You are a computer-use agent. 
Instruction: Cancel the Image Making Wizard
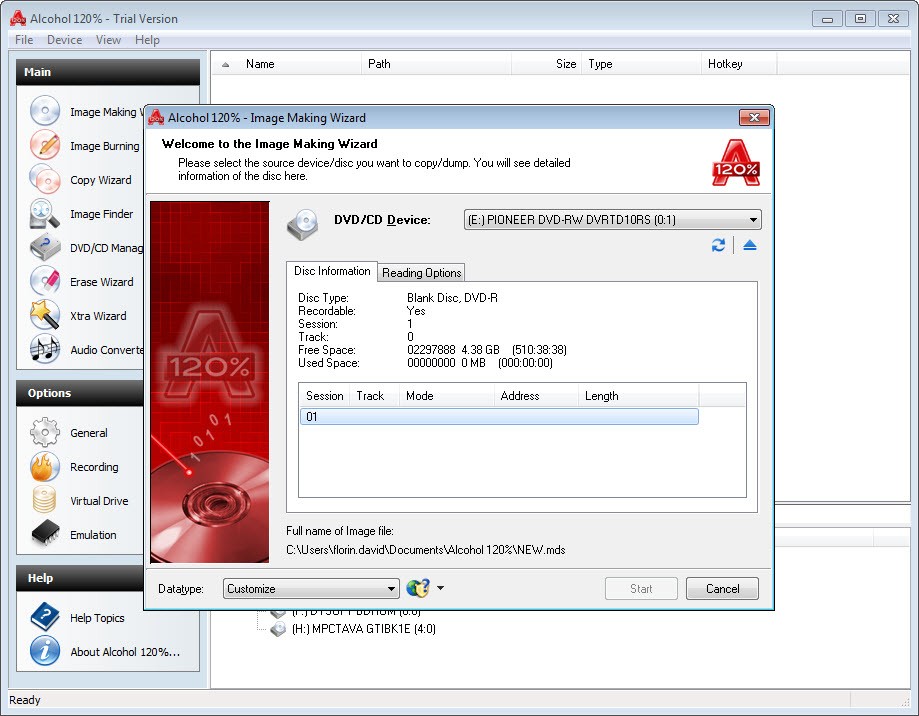click(722, 588)
